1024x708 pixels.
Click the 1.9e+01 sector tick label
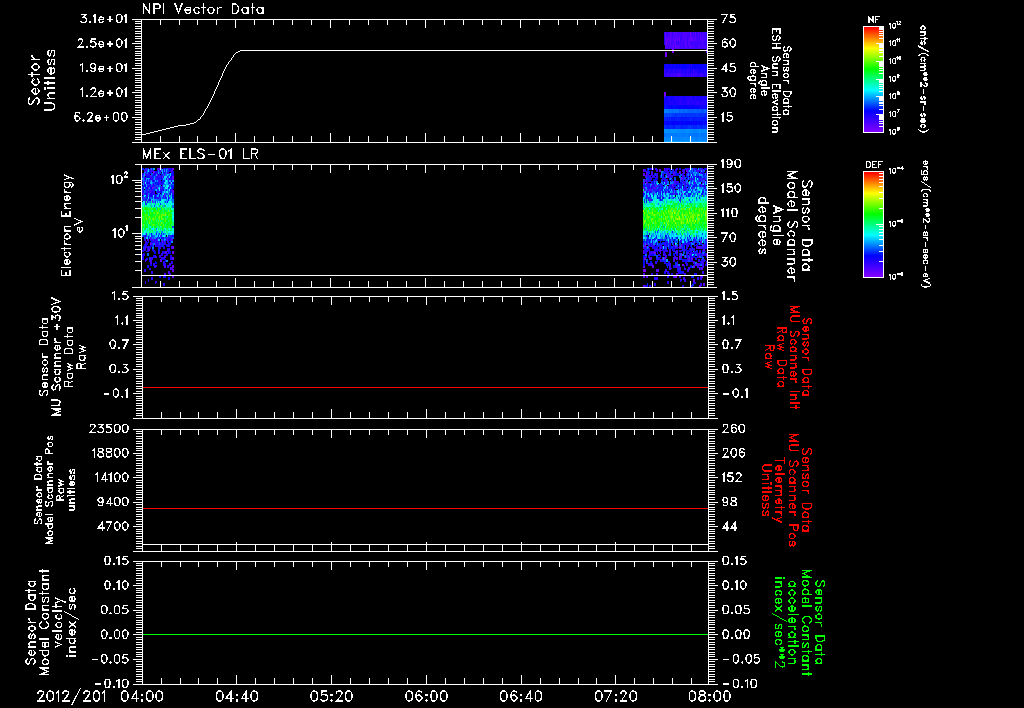coord(104,68)
